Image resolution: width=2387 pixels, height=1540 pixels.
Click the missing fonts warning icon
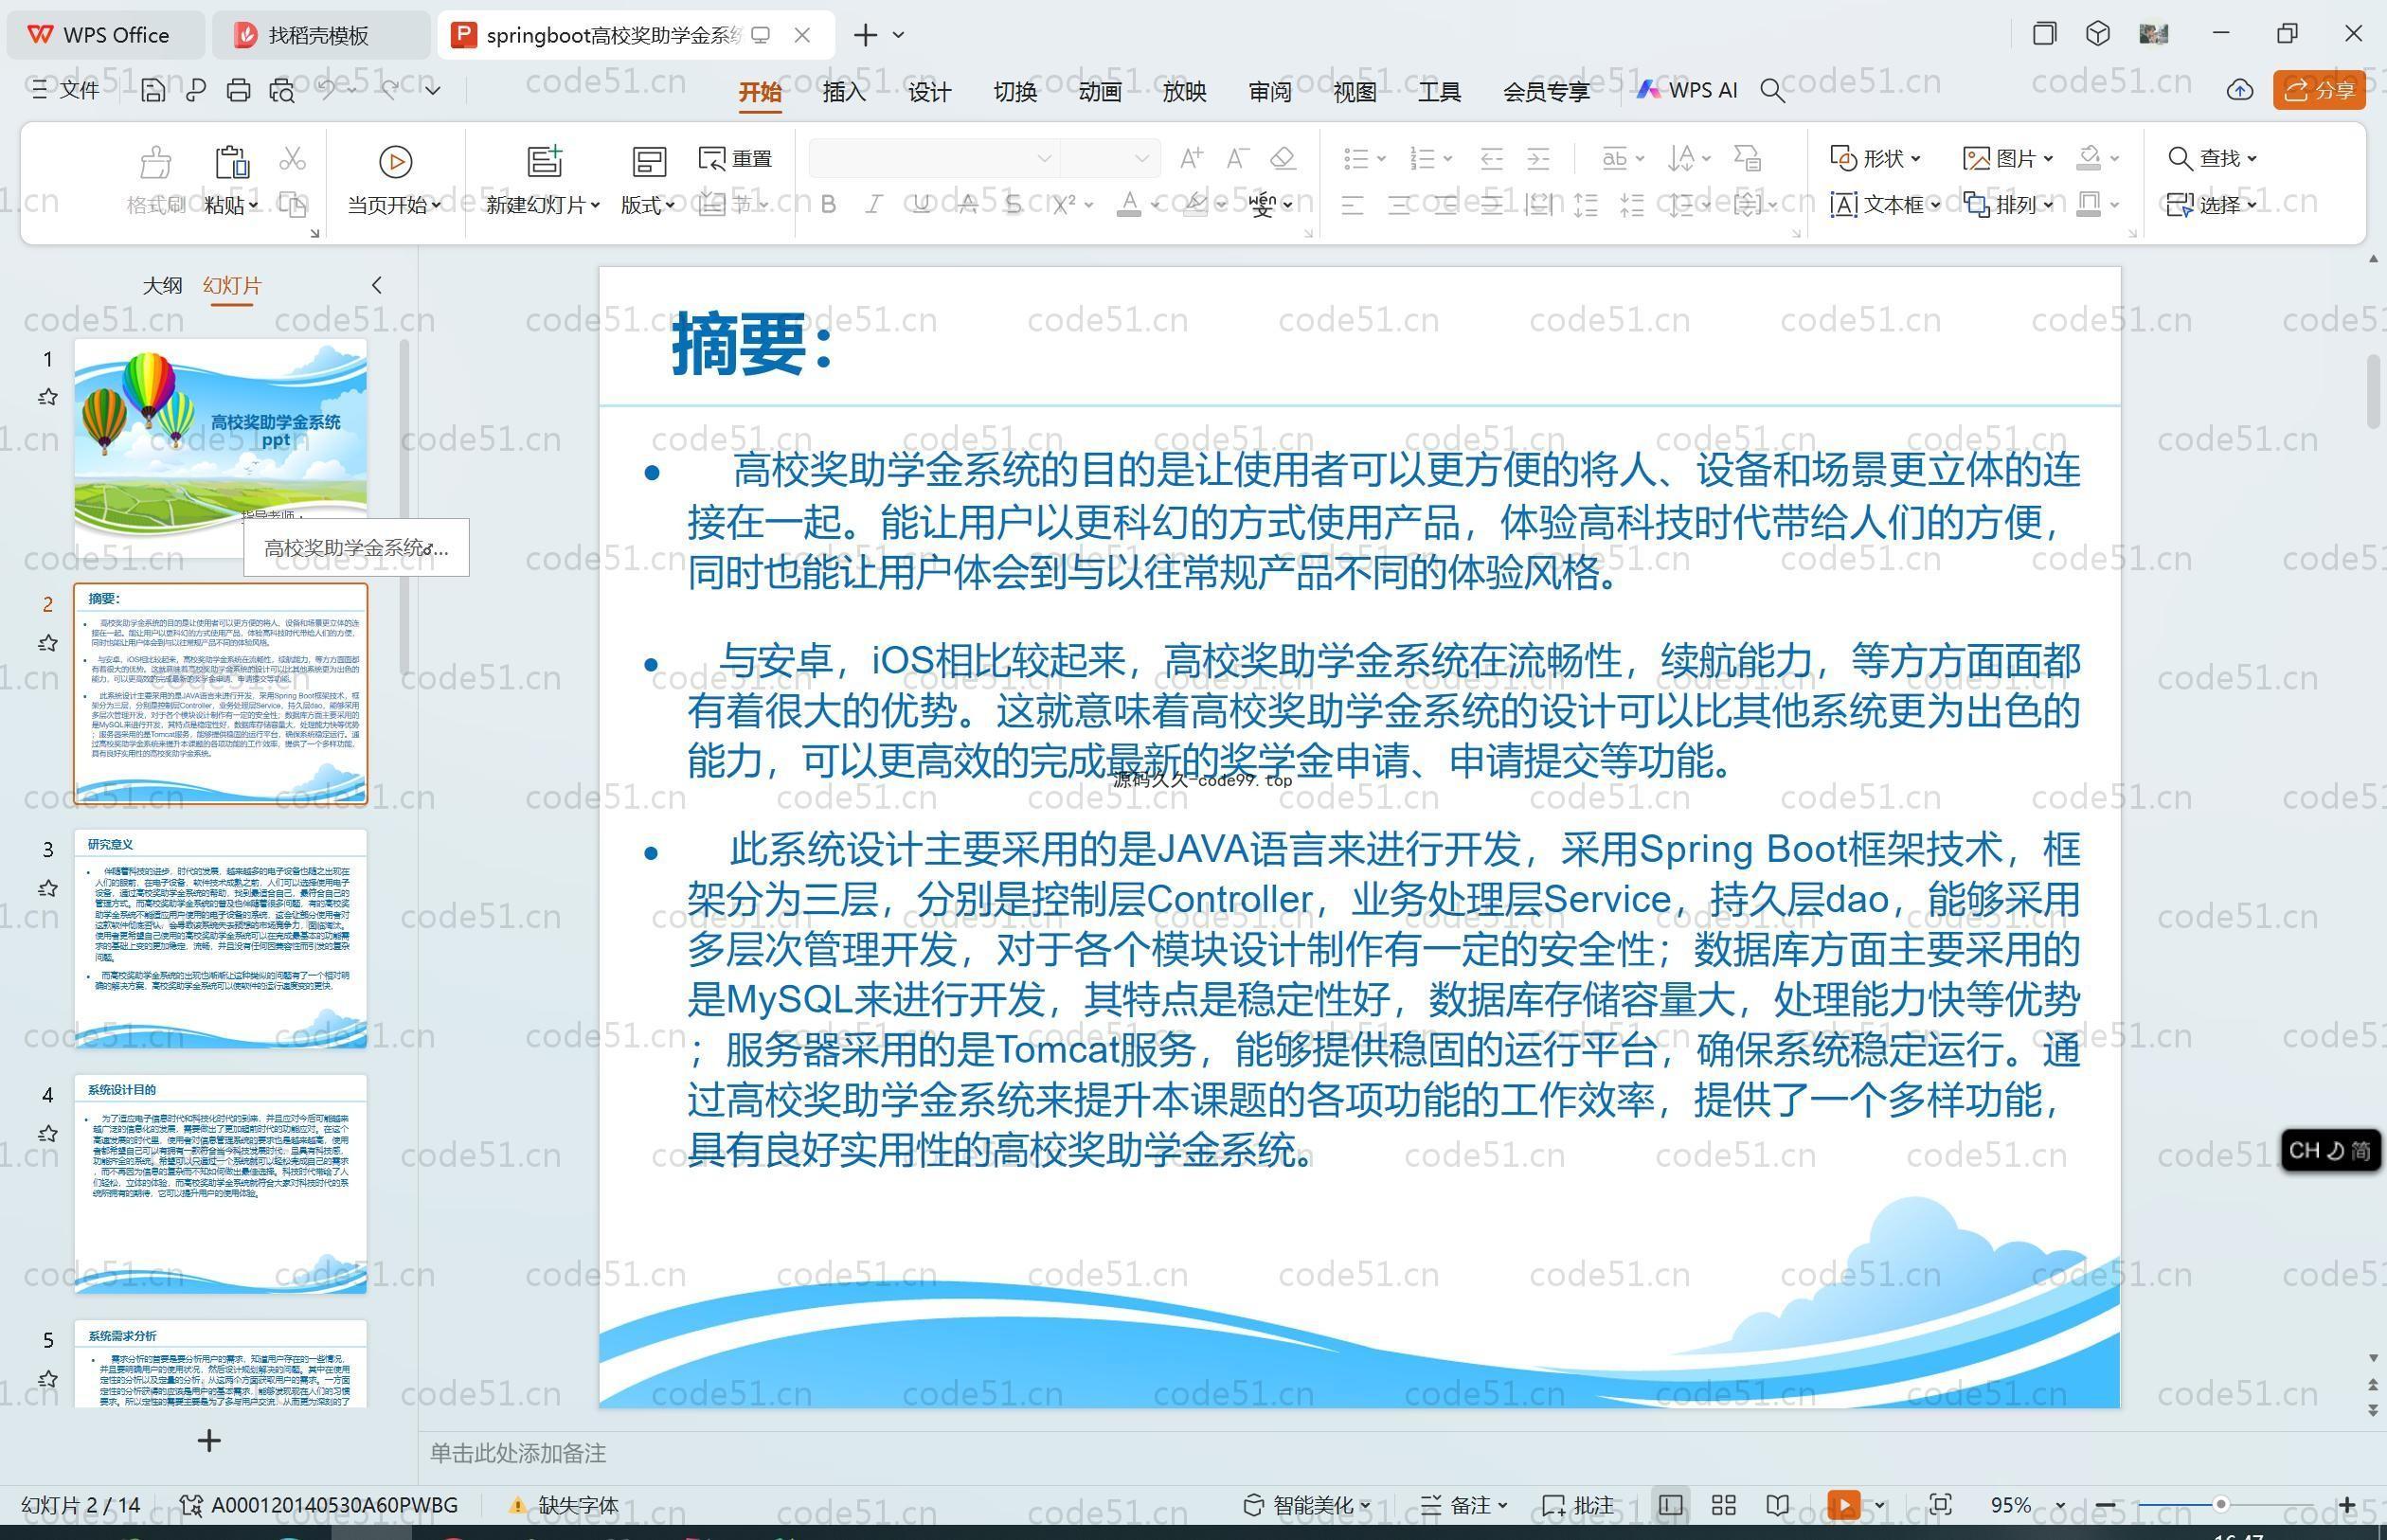(x=517, y=1505)
